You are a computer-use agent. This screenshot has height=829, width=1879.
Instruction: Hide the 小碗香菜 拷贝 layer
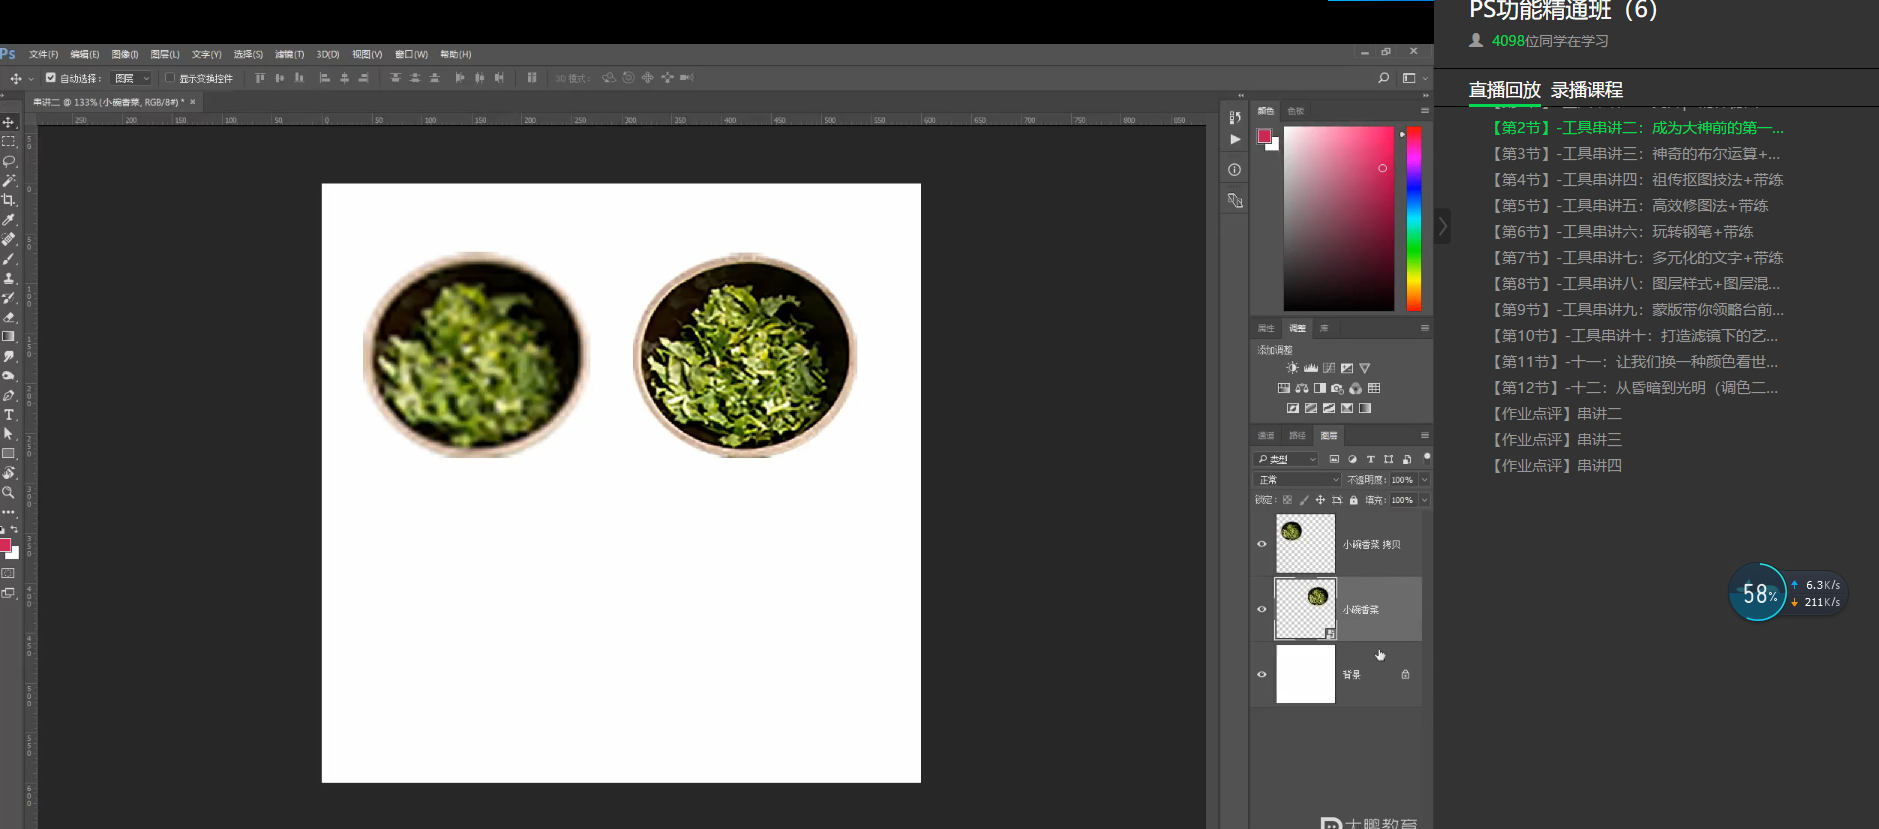coord(1262,545)
